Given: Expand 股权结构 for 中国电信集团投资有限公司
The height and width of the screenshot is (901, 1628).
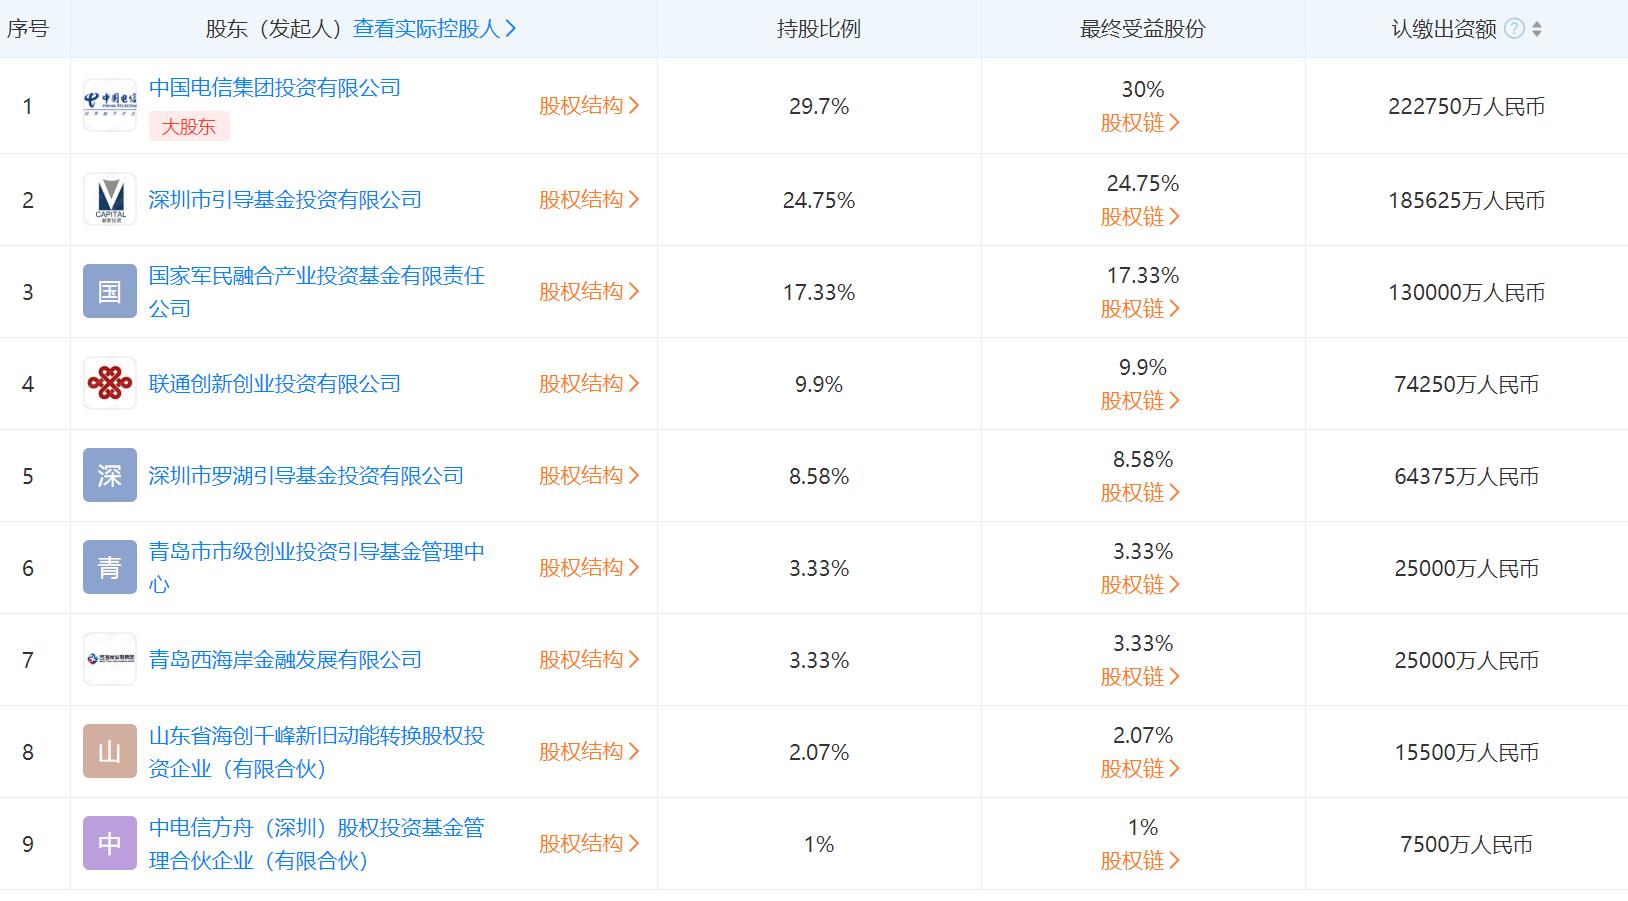Looking at the screenshot, I should [x=588, y=105].
